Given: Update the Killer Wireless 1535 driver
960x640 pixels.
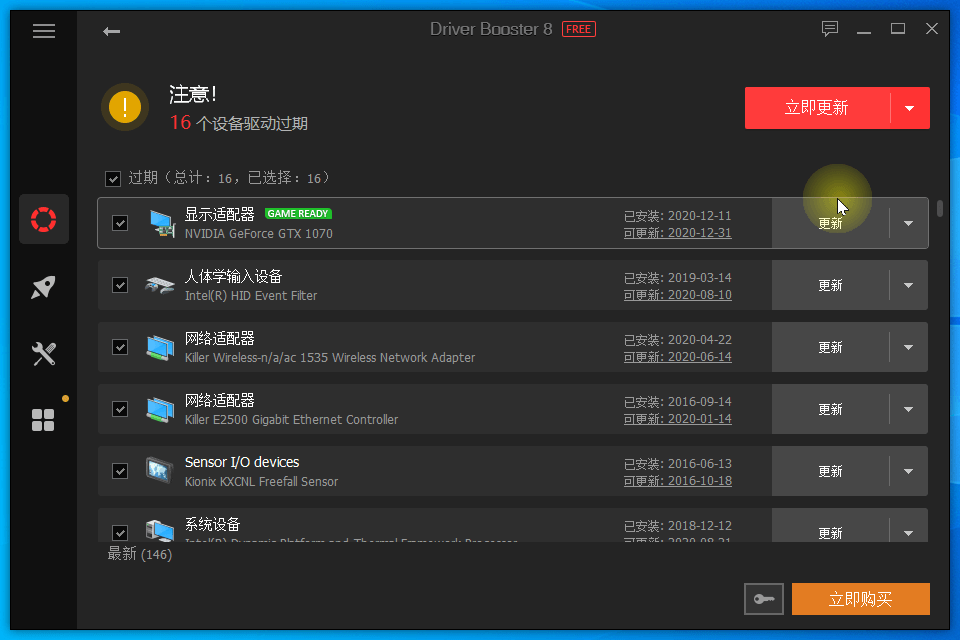Looking at the screenshot, I should (x=830, y=347).
